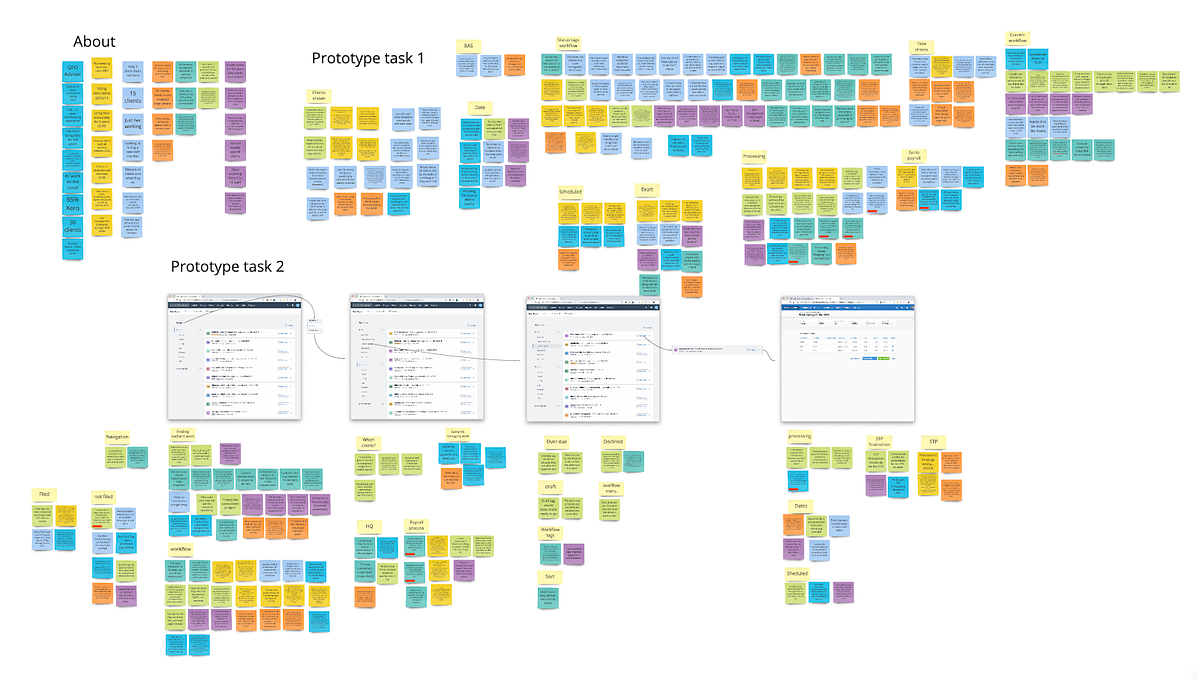Click the orange avatar square in the third screenshot list
Image resolution: width=1200 pixels, height=679 pixels.
[x=566, y=344]
